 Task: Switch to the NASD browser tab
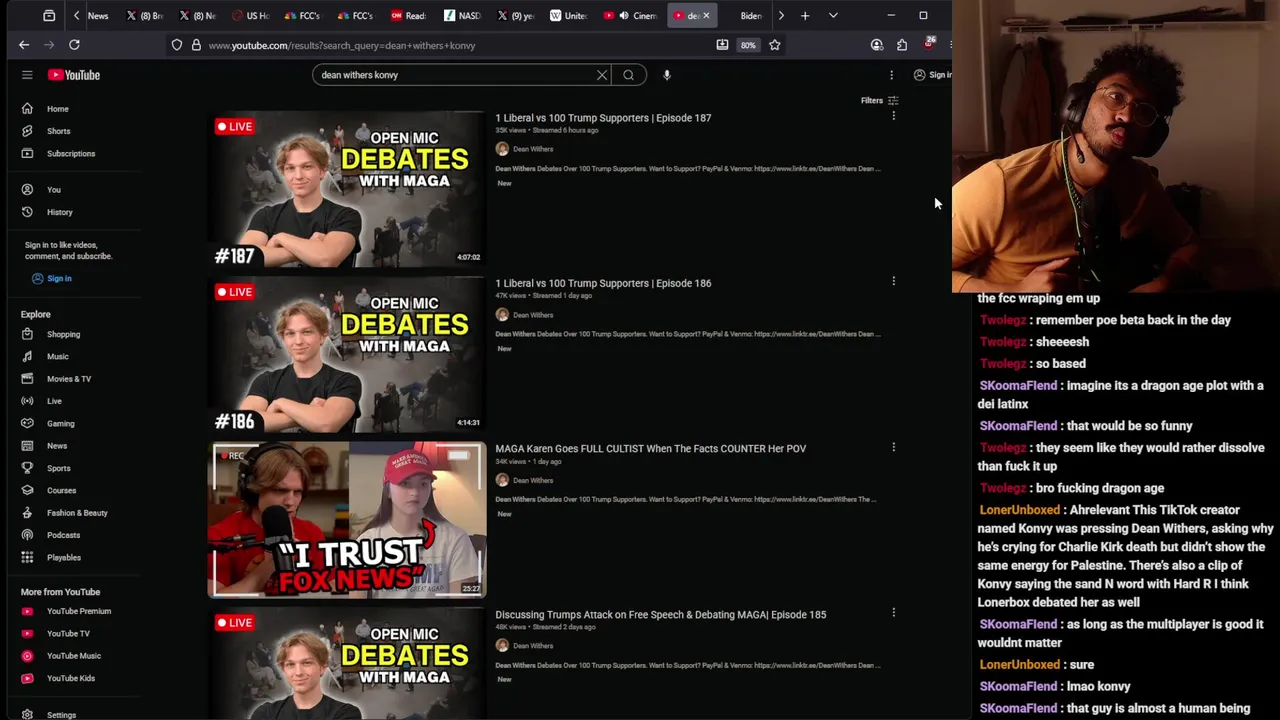click(462, 16)
